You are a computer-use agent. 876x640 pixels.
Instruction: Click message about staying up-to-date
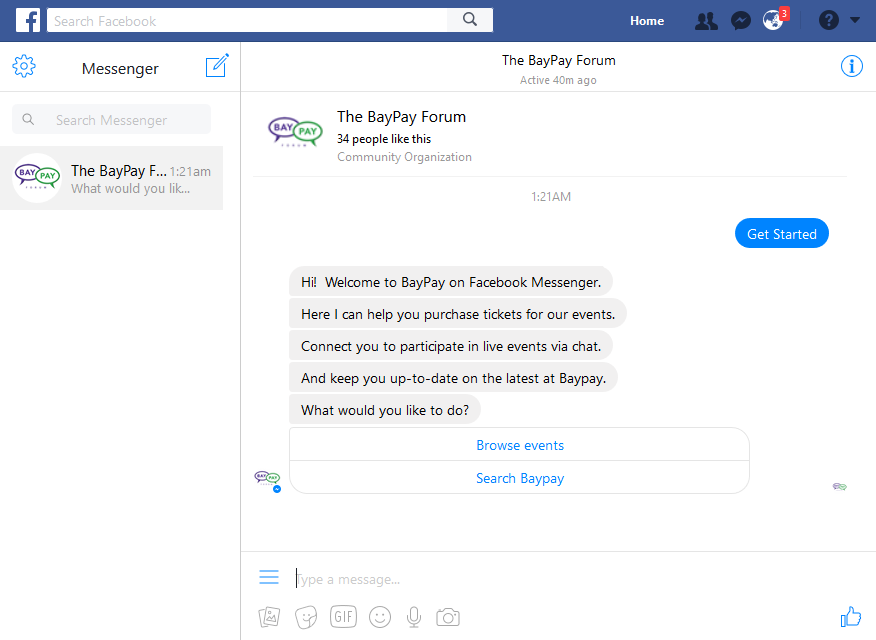(x=453, y=378)
